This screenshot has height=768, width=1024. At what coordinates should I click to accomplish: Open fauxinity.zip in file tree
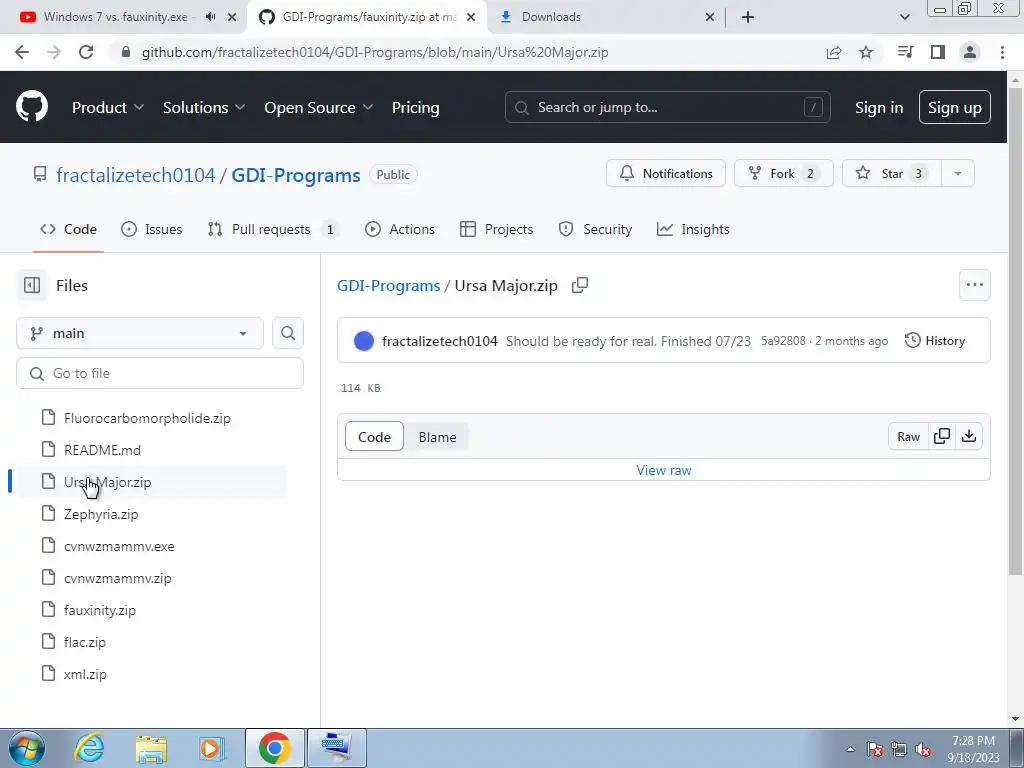(100, 610)
